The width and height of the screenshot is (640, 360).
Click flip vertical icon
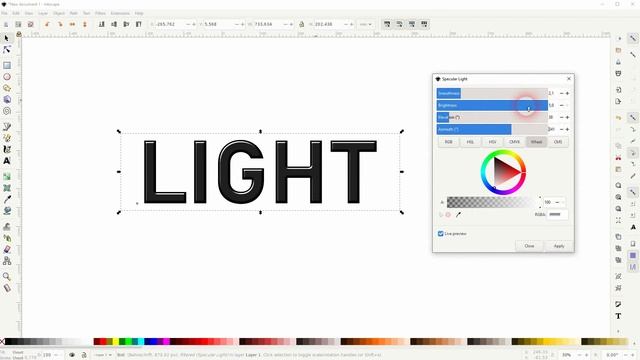[85, 24]
